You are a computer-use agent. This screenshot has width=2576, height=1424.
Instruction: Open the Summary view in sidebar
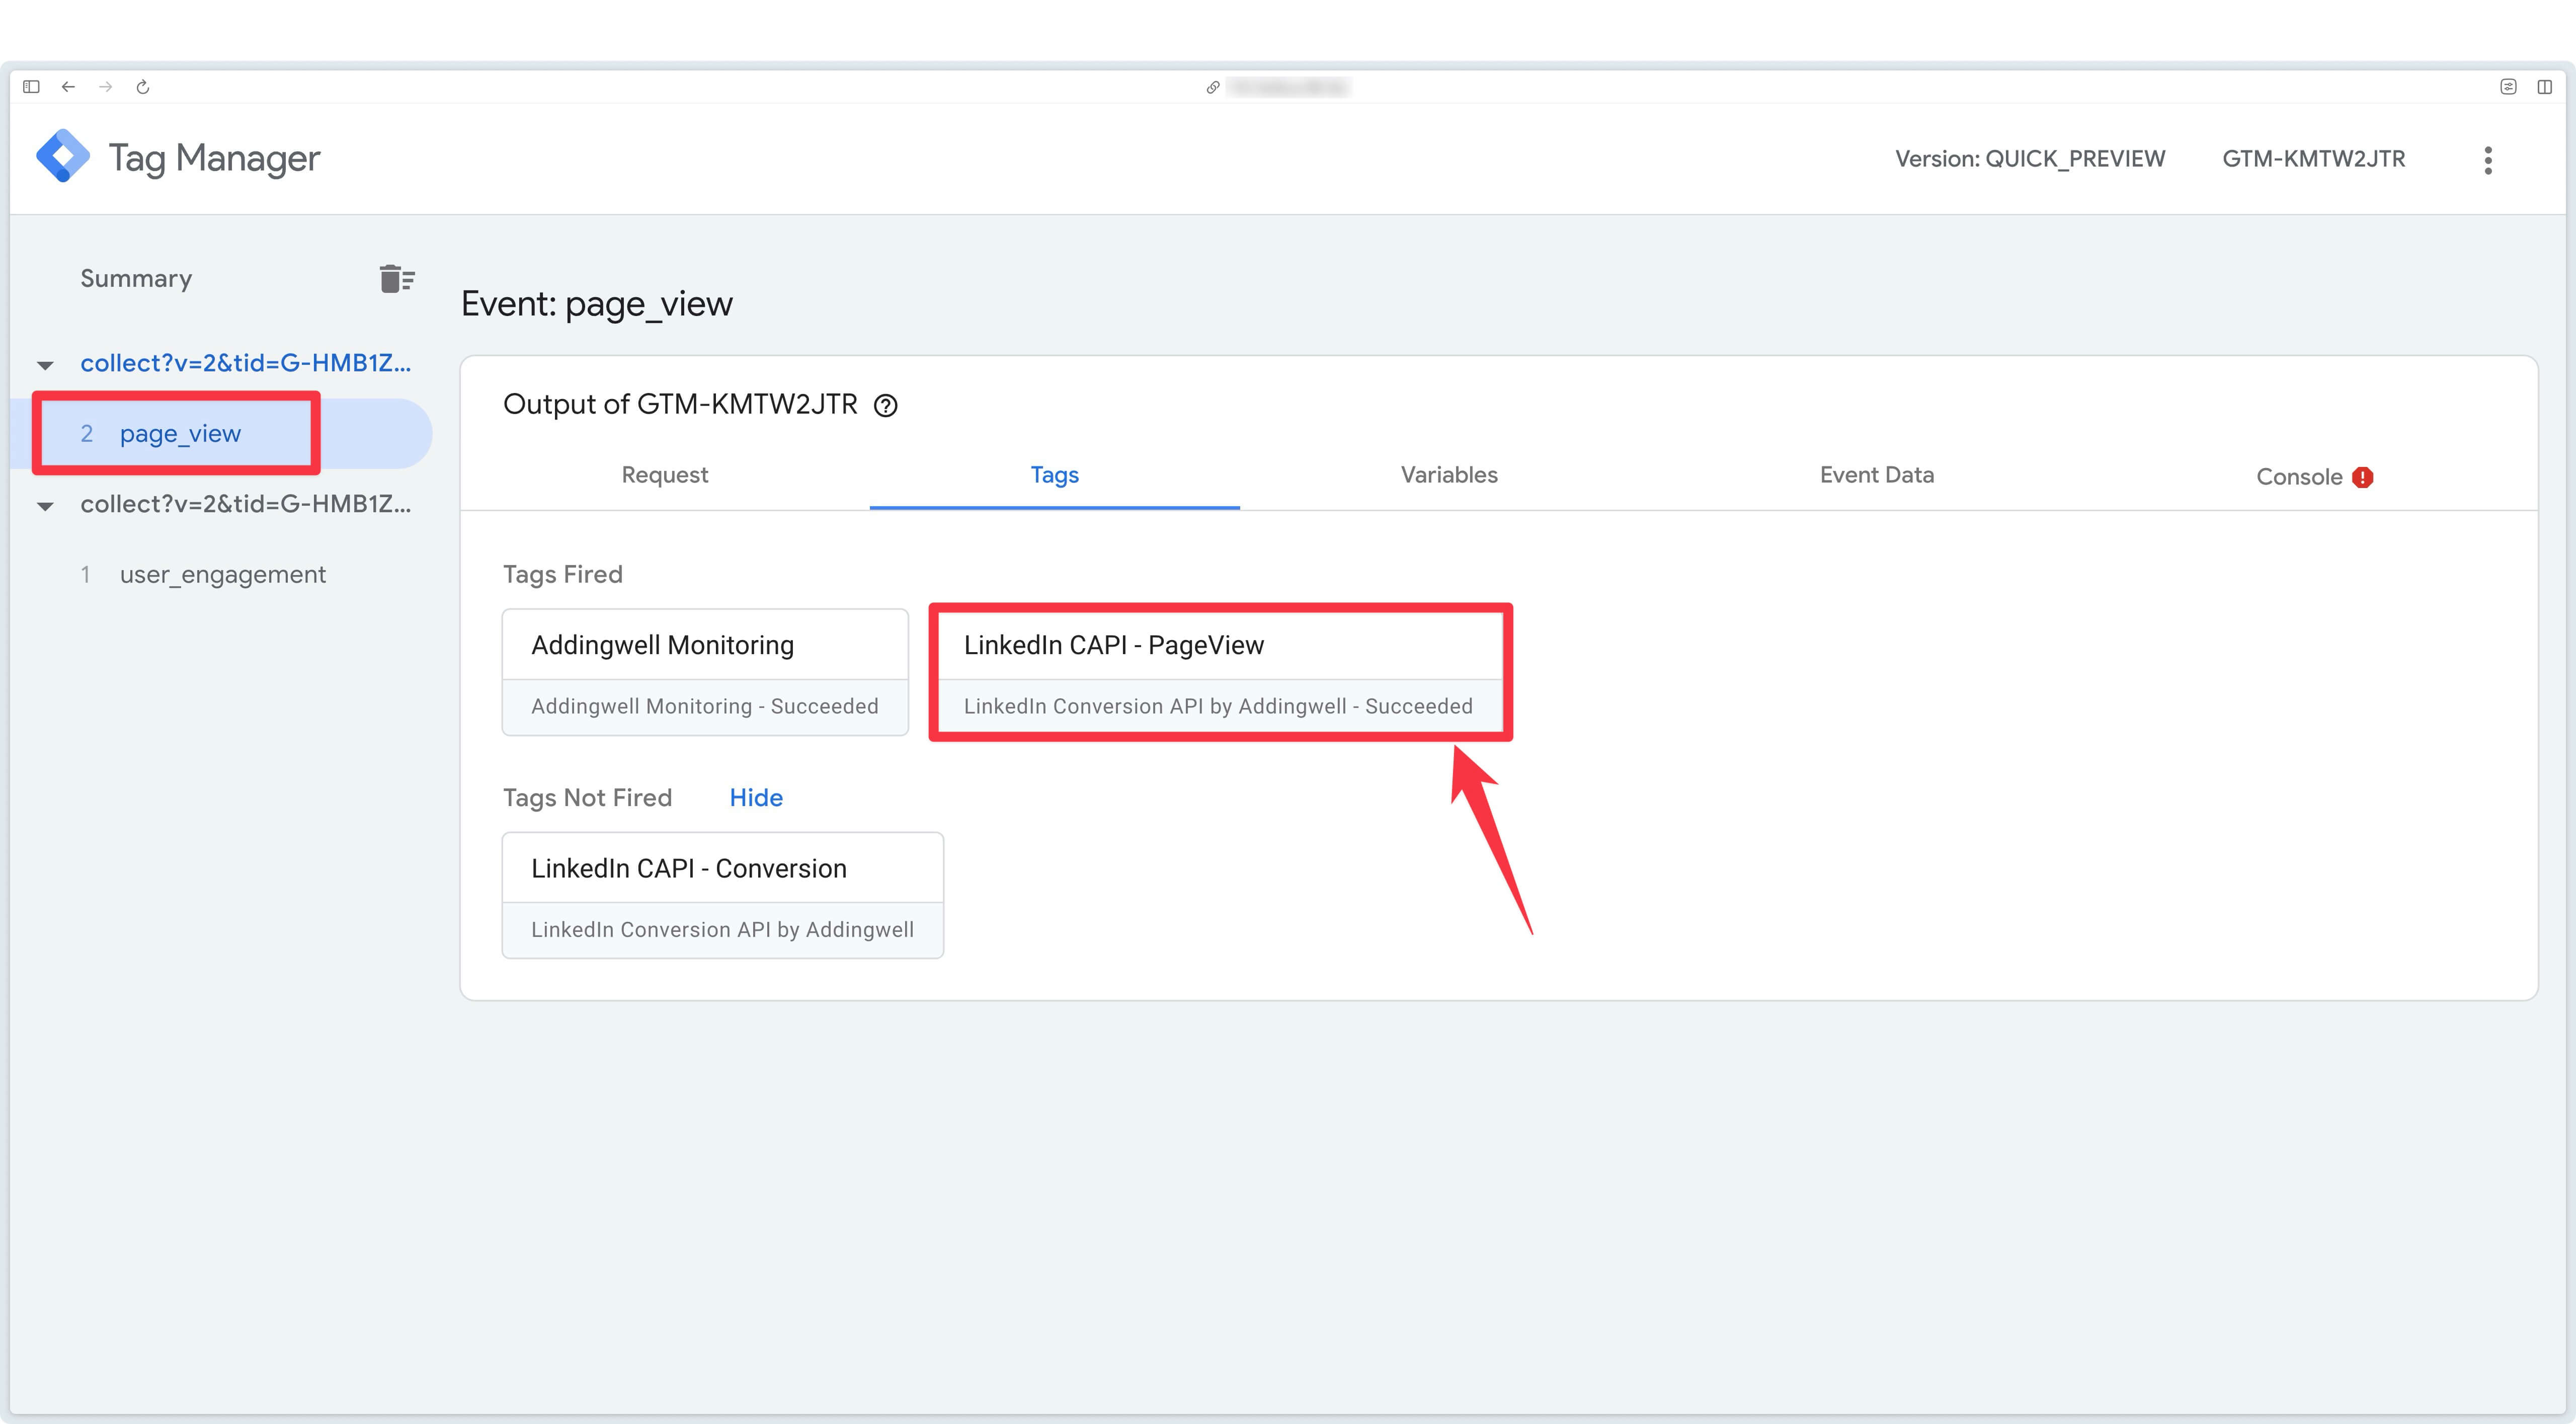(x=136, y=278)
